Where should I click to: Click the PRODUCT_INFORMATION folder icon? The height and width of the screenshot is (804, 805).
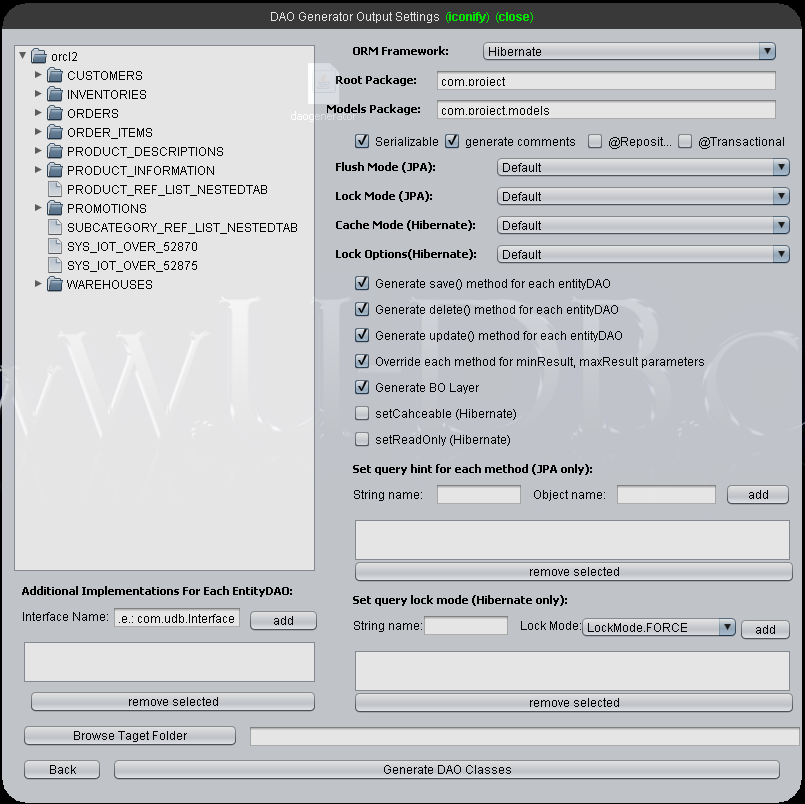[54, 170]
